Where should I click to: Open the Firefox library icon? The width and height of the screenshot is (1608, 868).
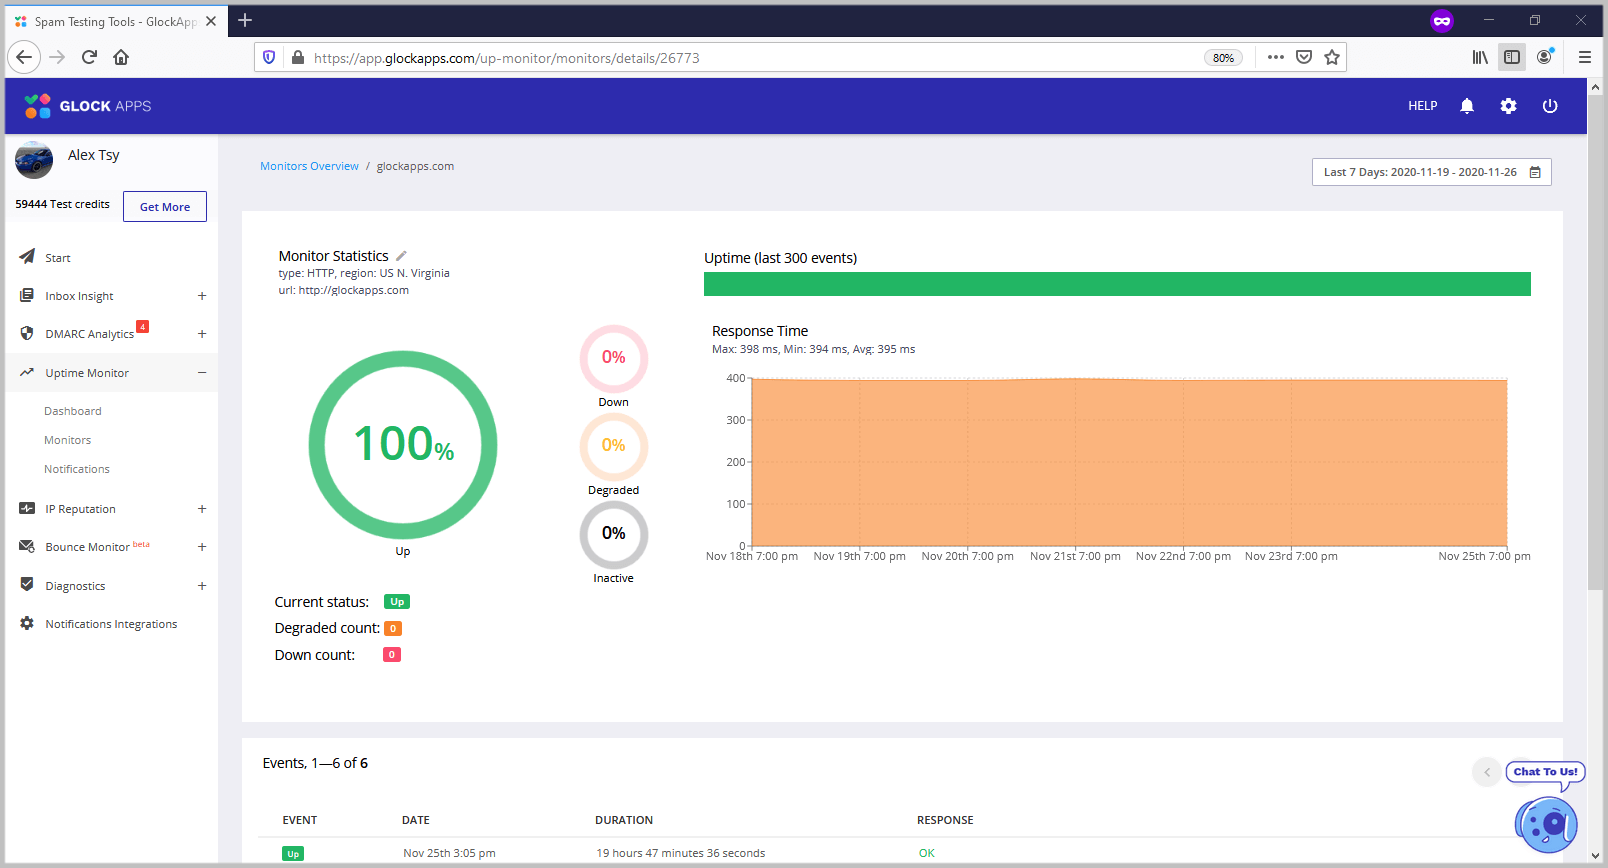[x=1480, y=57]
